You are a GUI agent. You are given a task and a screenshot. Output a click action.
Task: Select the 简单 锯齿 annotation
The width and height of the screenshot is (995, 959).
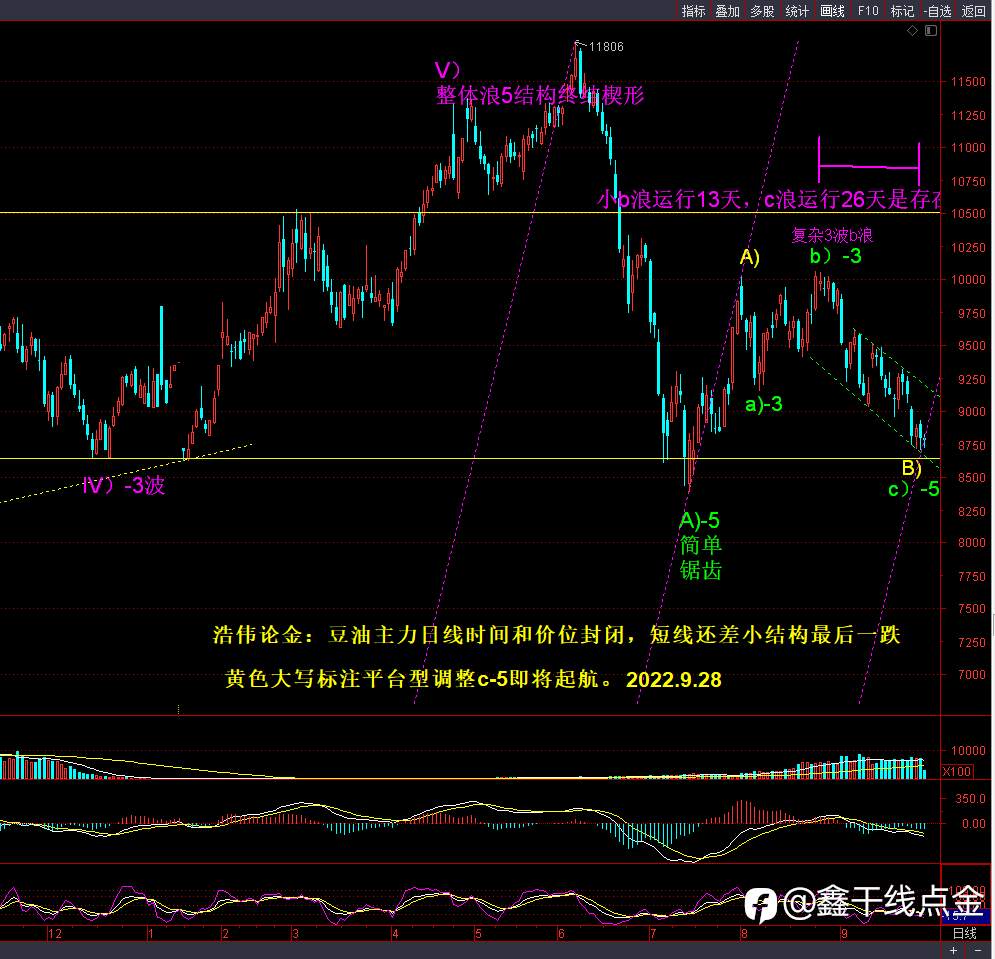tap(701, 558)
